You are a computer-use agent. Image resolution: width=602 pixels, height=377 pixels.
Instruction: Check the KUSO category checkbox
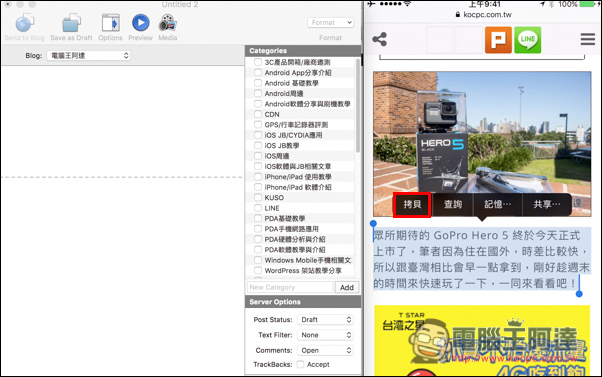tap(258, 197)
